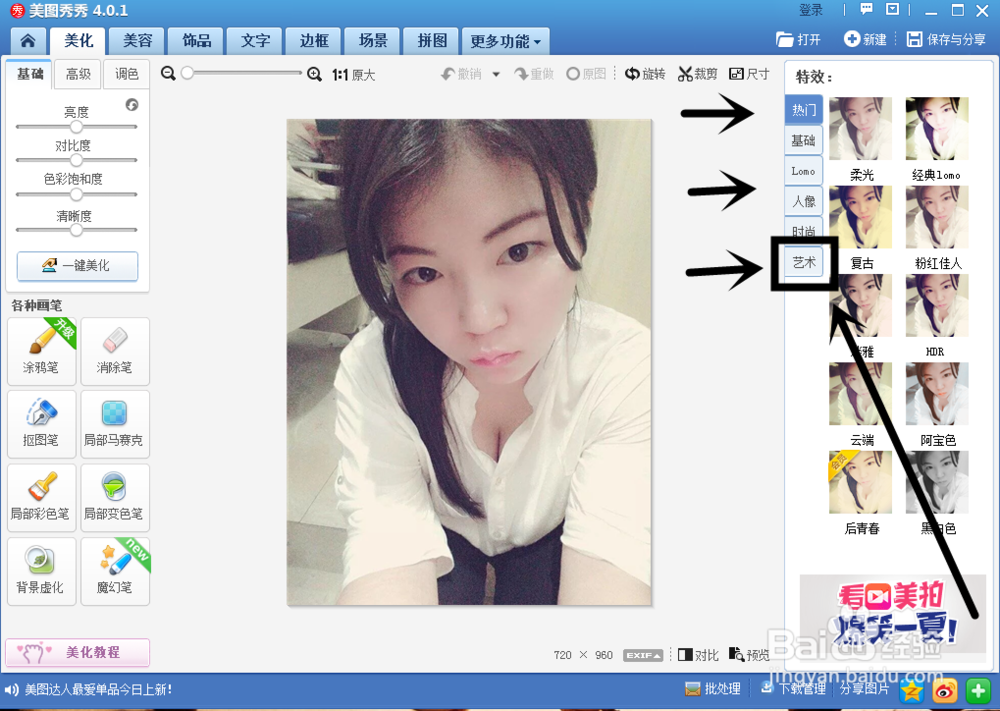
Task: Select the 人像 effects category
Action: pyautogui.click(x=804, y=202)
